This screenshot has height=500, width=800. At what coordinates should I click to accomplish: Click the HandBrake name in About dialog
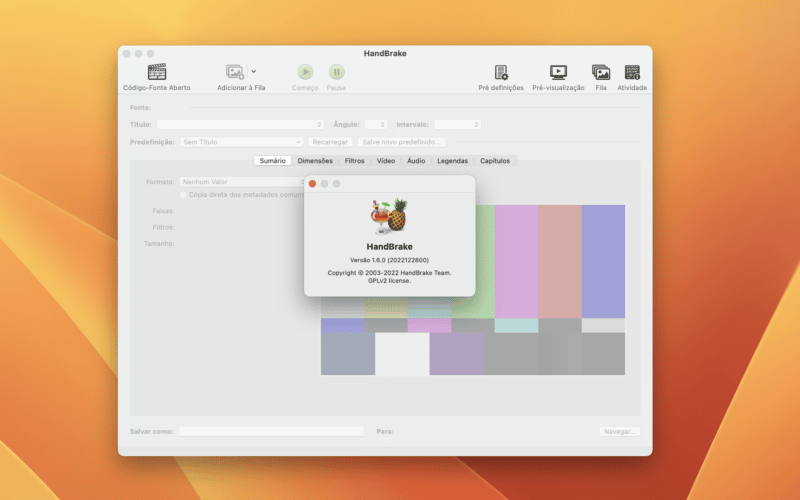click(x=389, y=246)
